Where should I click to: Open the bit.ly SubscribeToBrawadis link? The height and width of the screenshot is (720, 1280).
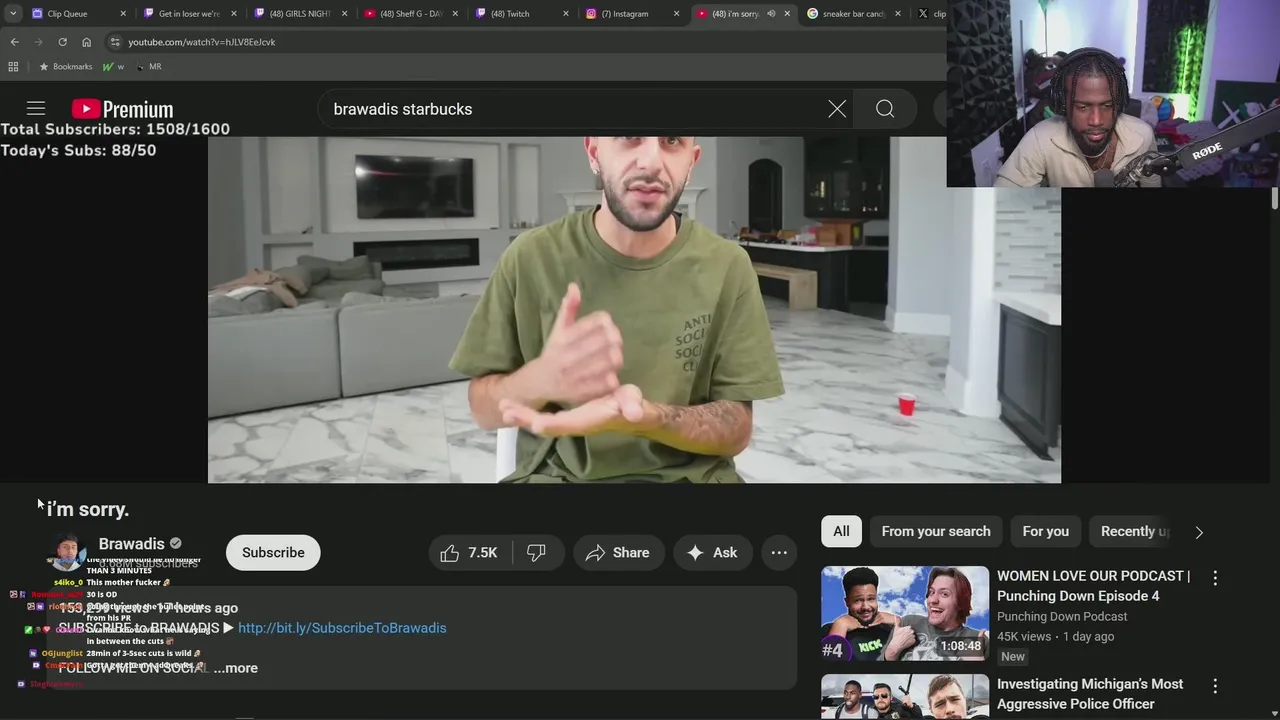pyautogui.click(x=342, y=628)
